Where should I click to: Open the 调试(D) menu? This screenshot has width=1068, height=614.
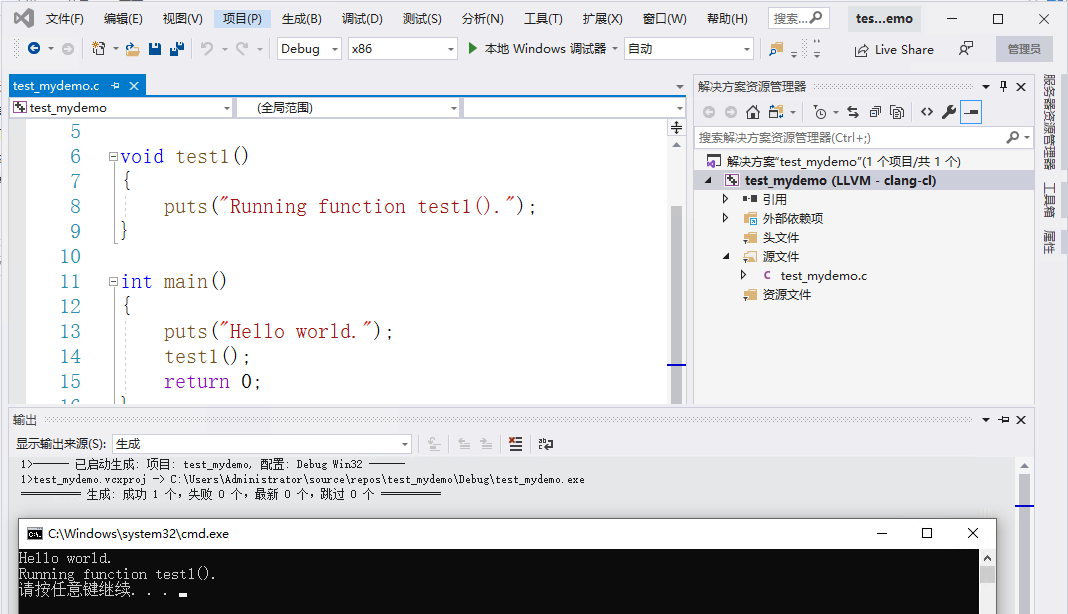[362, 18]
